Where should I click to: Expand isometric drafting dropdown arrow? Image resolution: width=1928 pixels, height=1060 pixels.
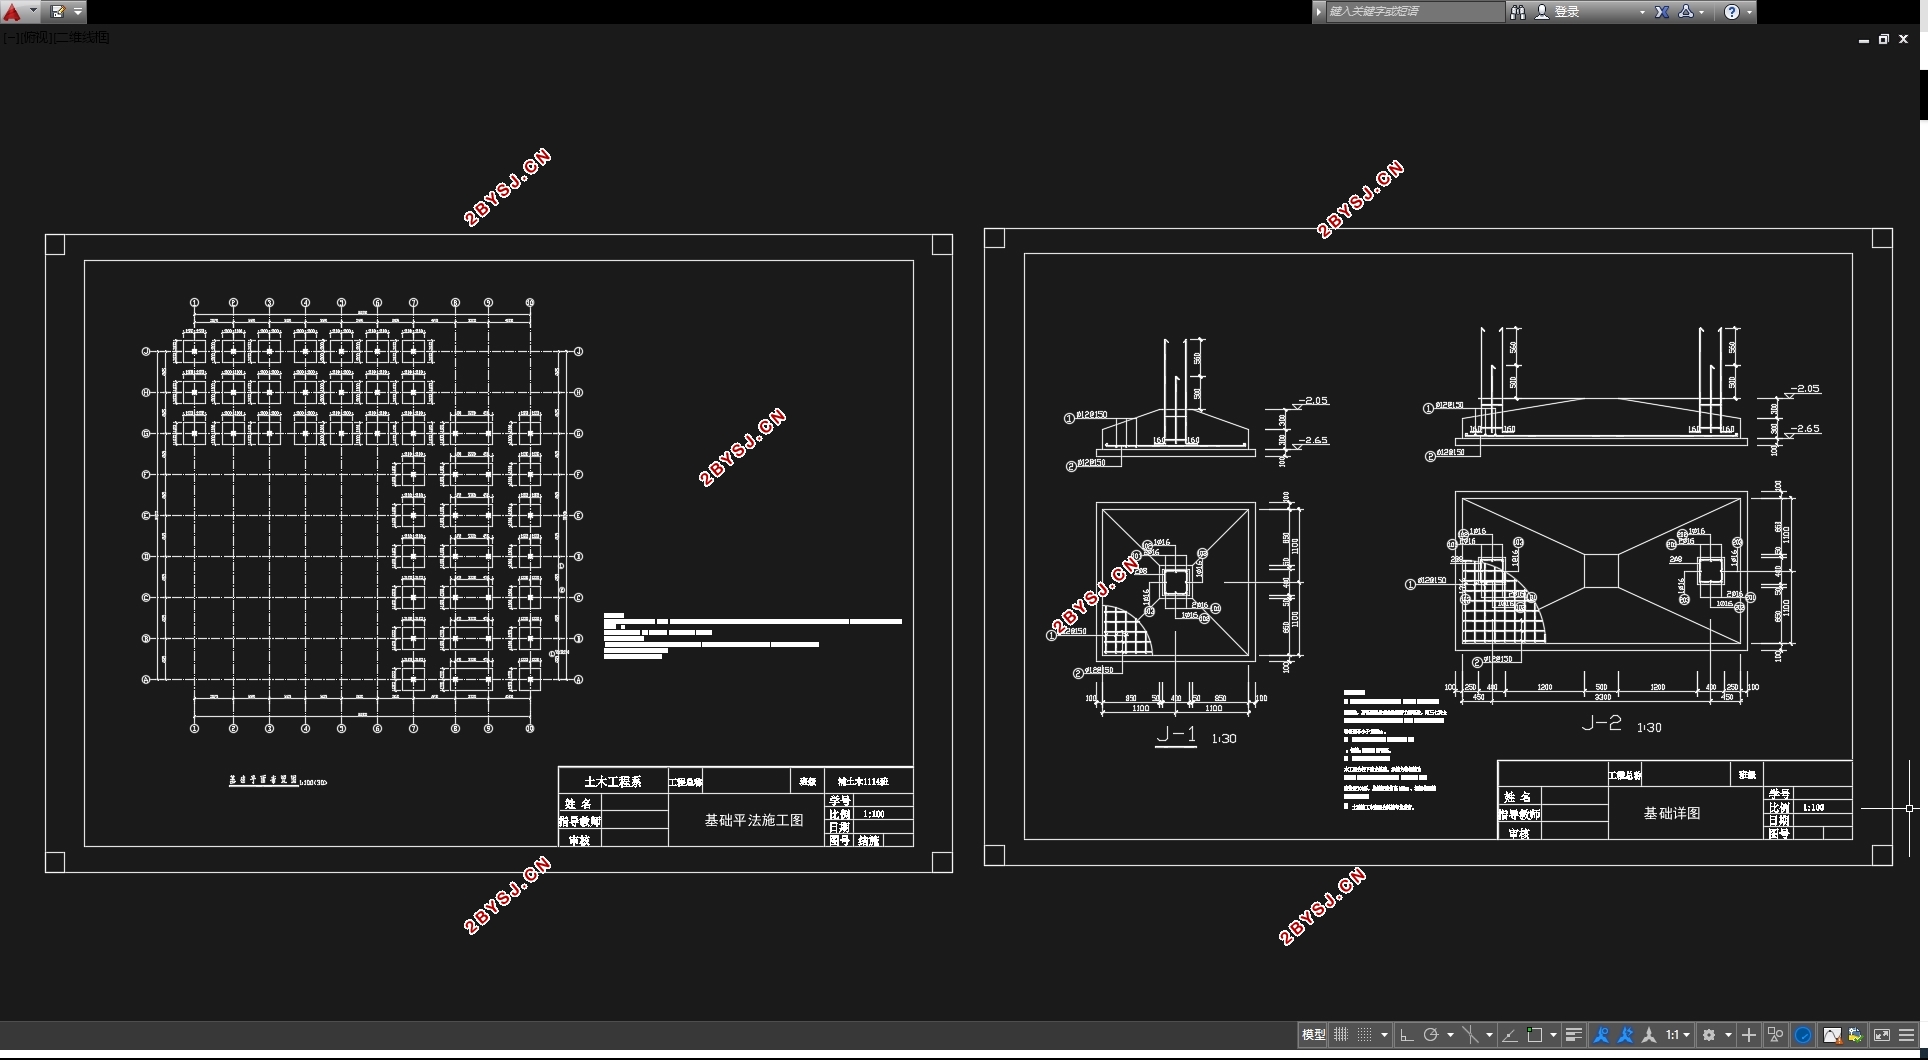click(1489, 1035)
